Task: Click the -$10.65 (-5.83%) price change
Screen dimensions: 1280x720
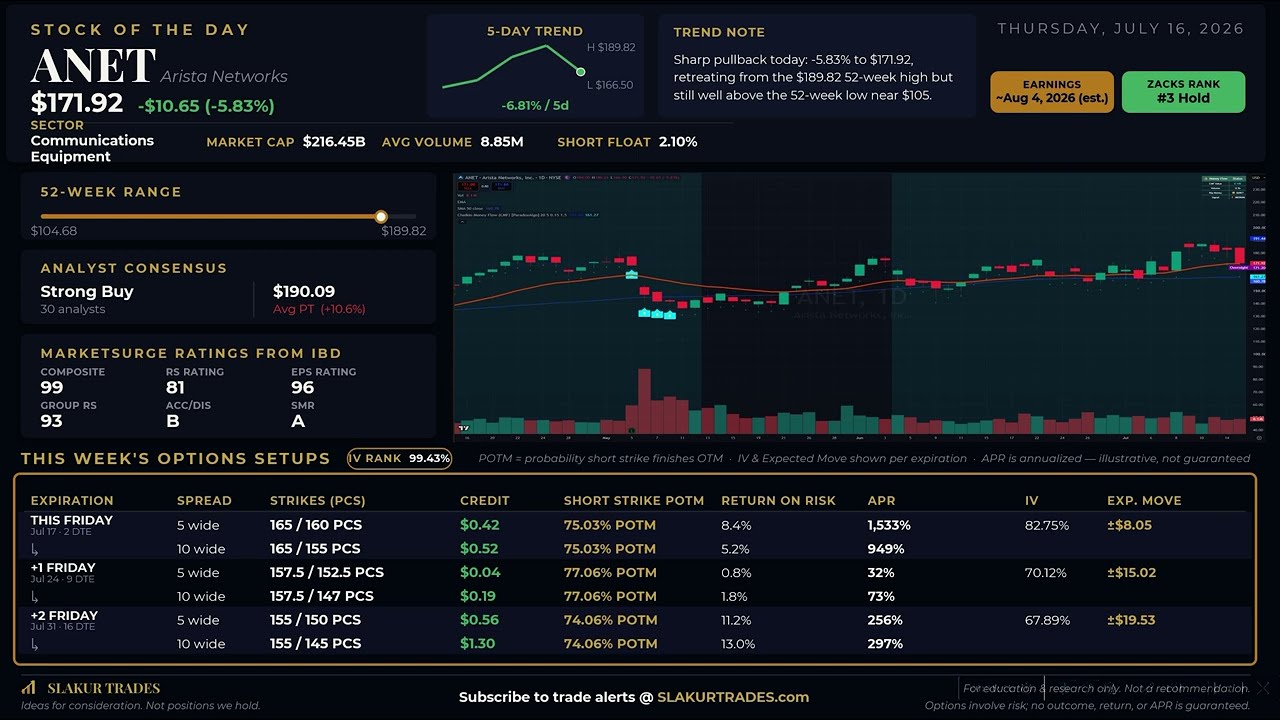Action: (206, 105)
